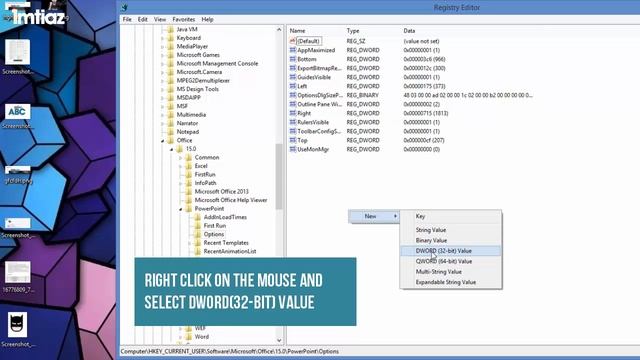Choose String Value in the submenu
Image resolution: width=640 pixels, height=360 pixels.
(x=451, y=230)
